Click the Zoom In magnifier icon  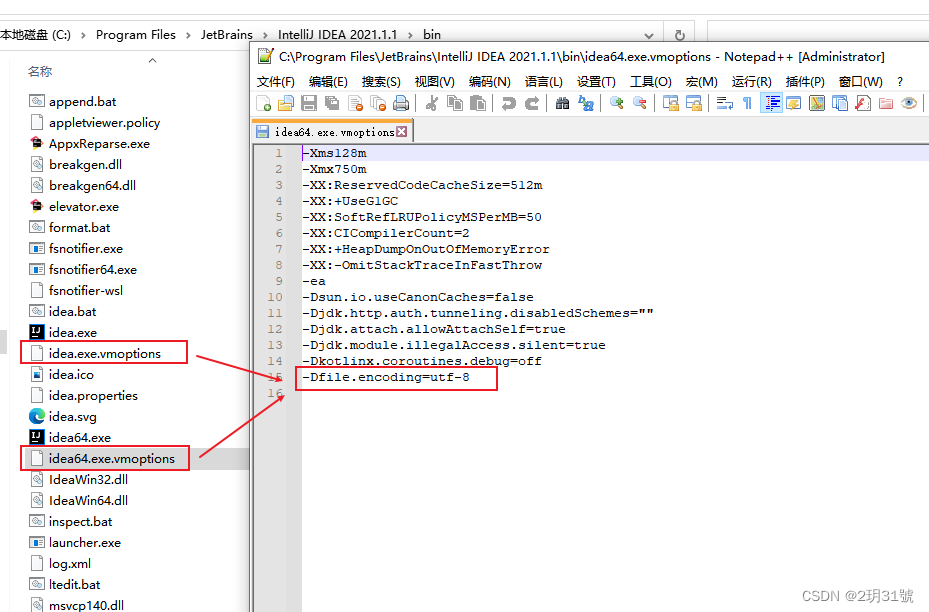[x=616, y=104]
